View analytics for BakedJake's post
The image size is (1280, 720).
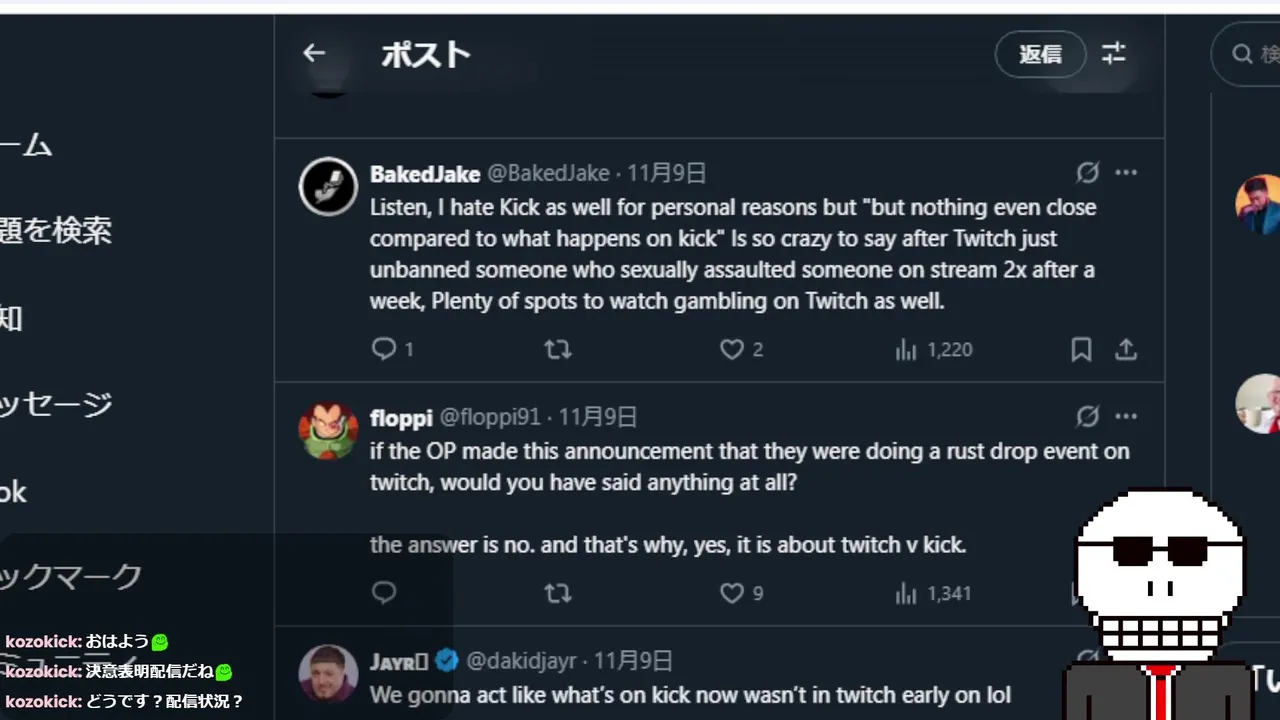906,349
